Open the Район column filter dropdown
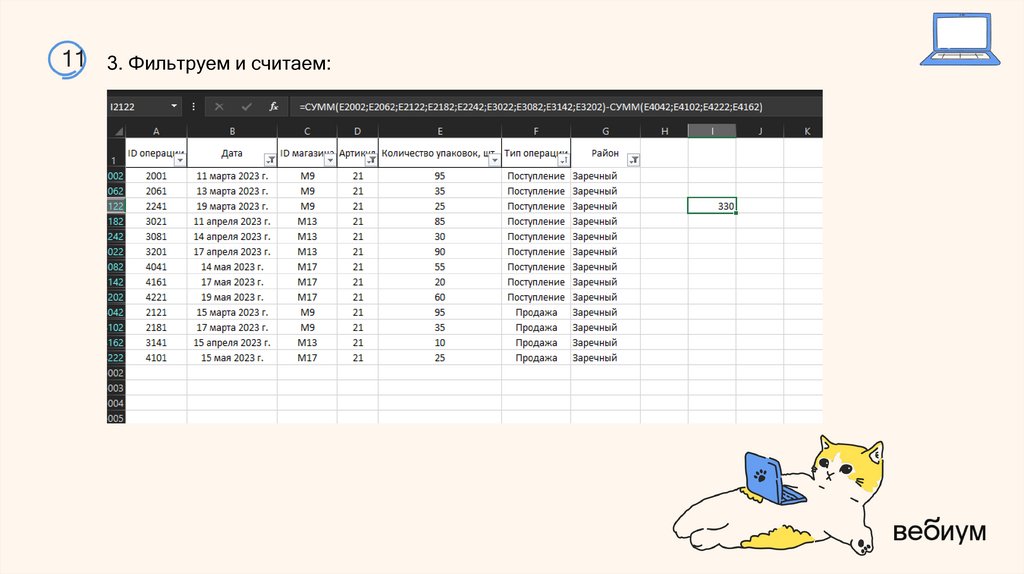 (633, 160)
